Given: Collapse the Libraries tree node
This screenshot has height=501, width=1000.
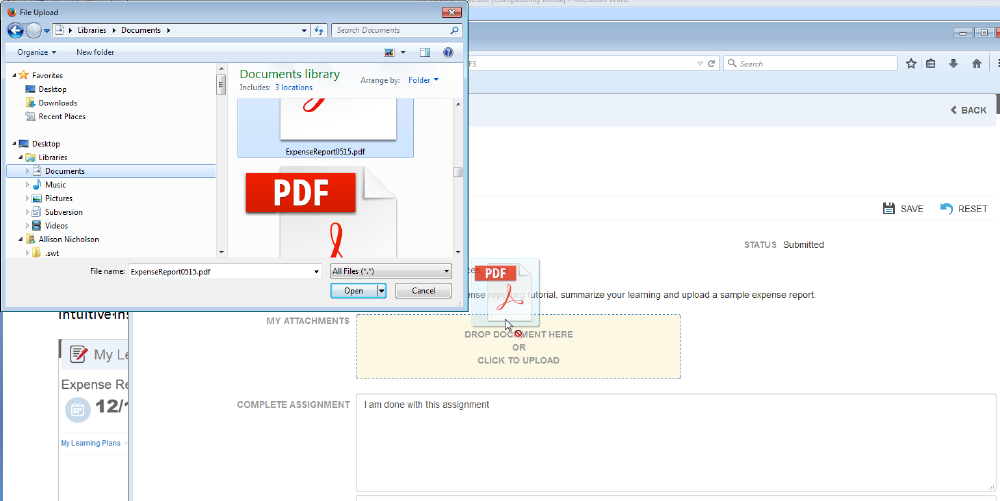Looking at the screenshot, I should (x=21, y=157).
